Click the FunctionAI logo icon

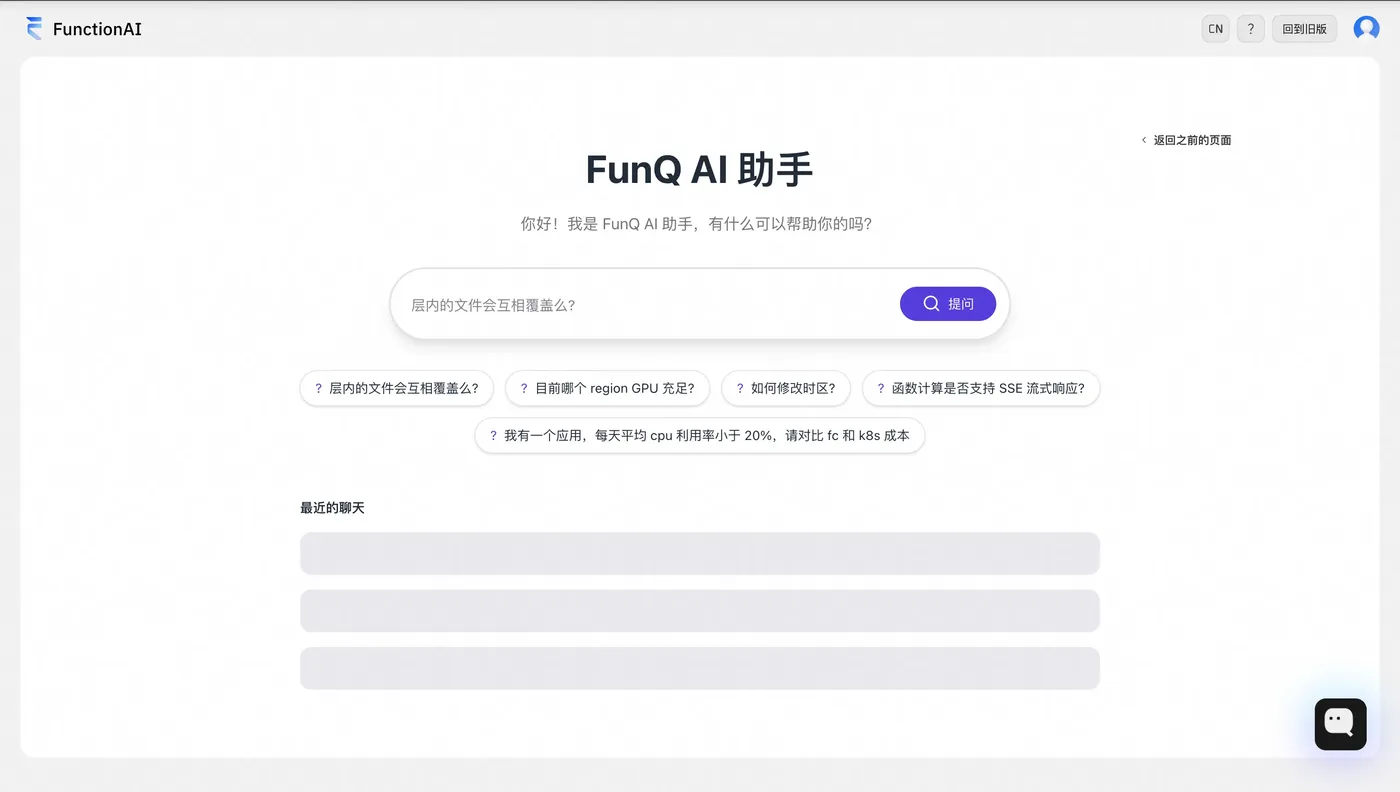click(x=34, y=28)
